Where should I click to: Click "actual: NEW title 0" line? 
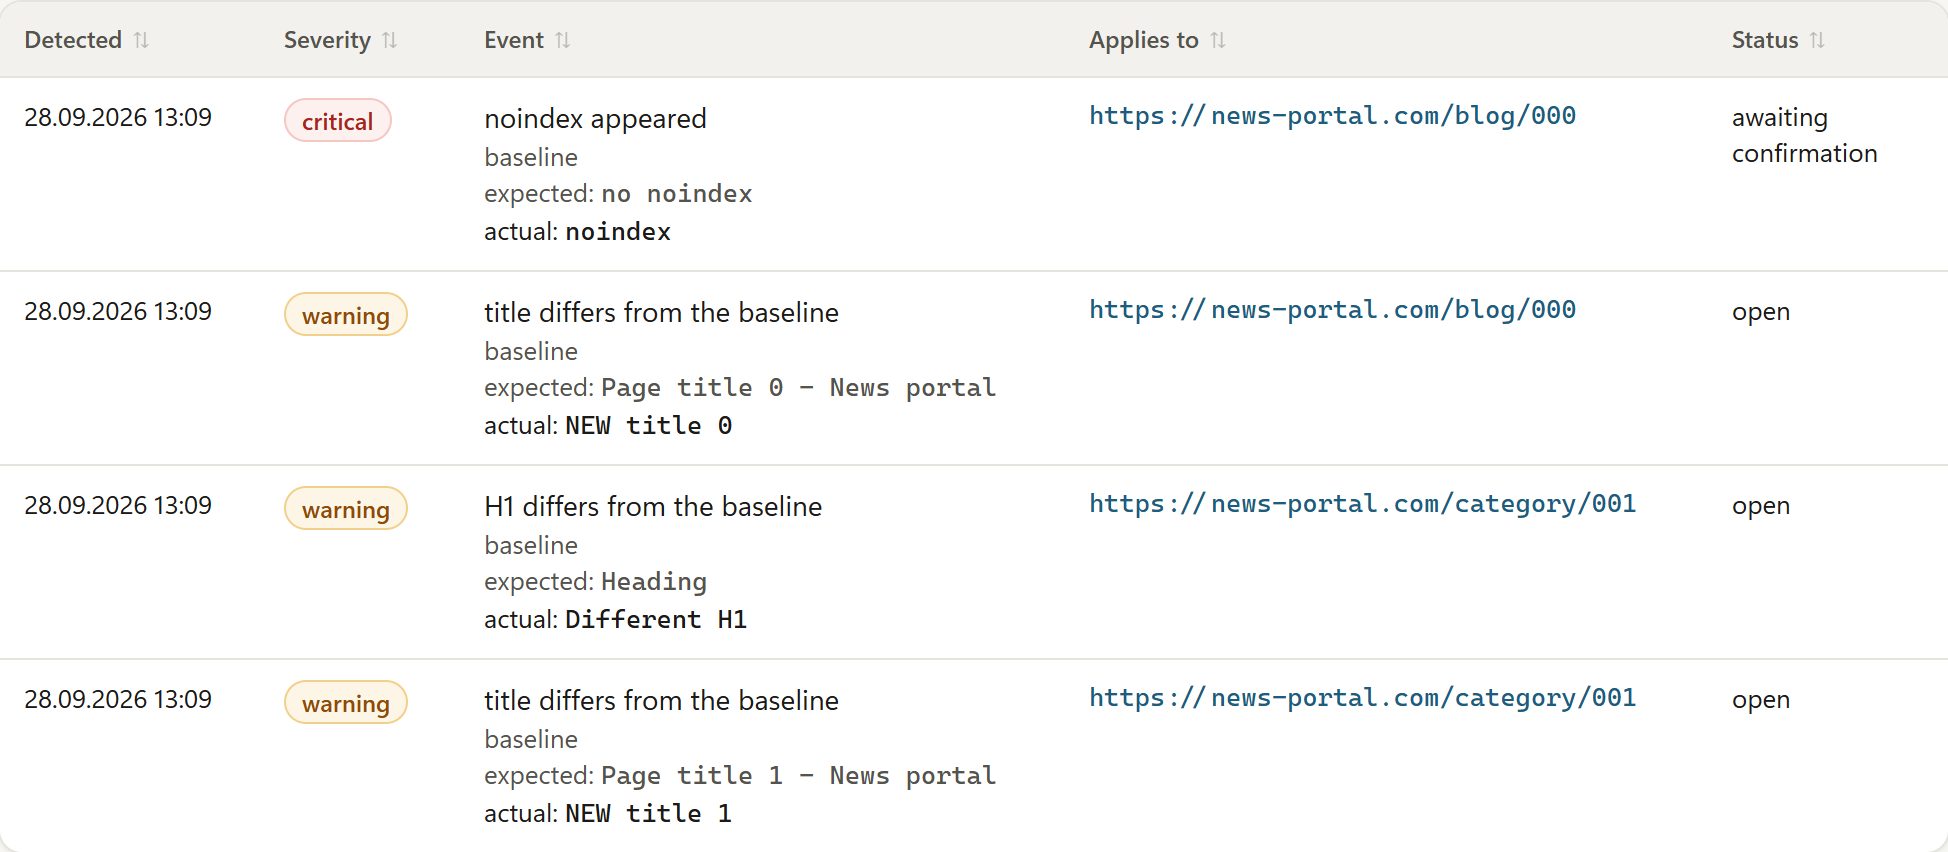click(608, 426)
